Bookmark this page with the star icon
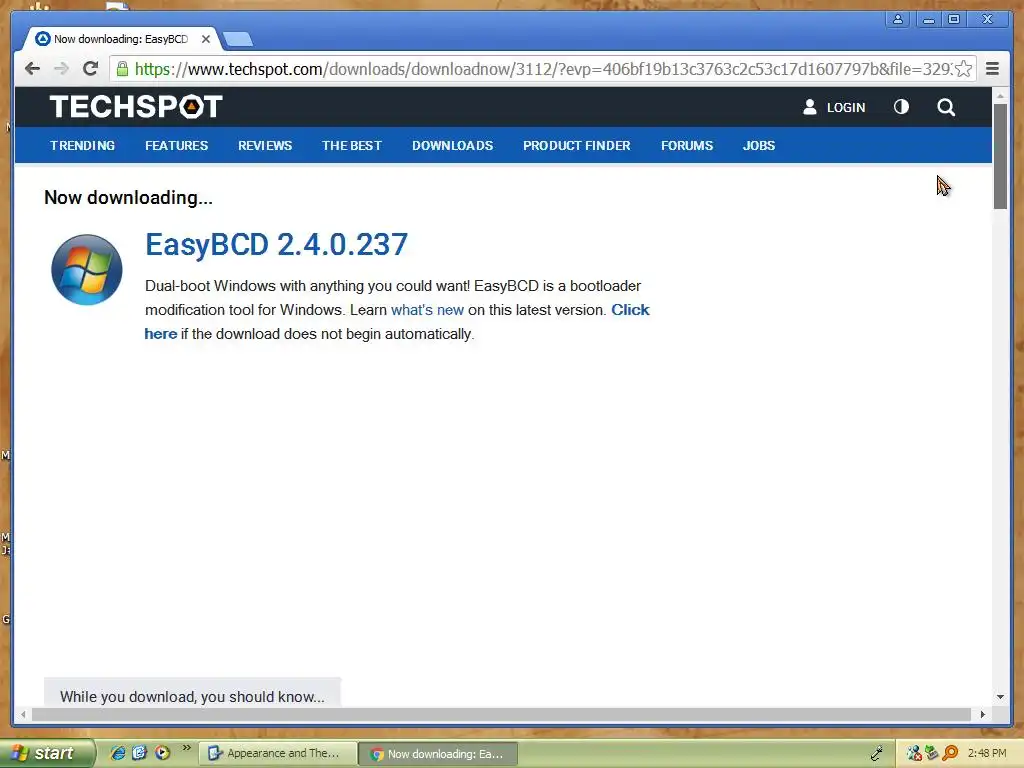Viewport: 1024px width, 768px height. [963, 69]
